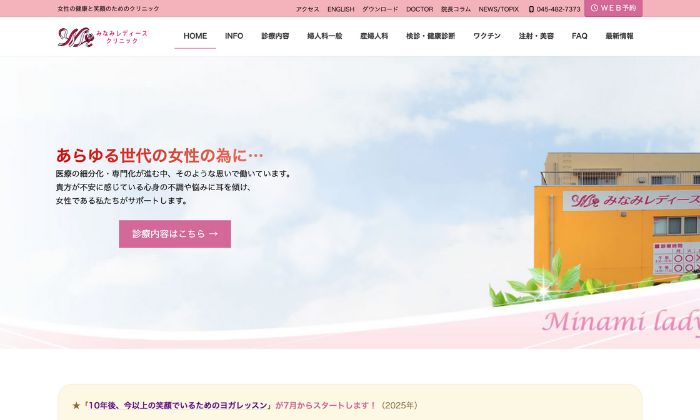Click the clock icon in WEB予約 button
Screen dimensions: 700x420
594,8
